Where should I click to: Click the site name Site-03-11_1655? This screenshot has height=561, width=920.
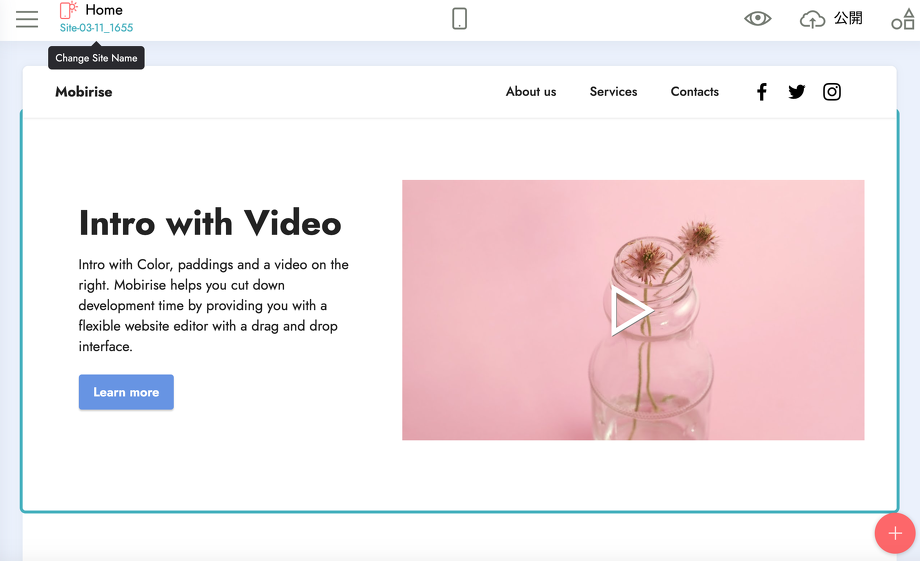[96, 28]
